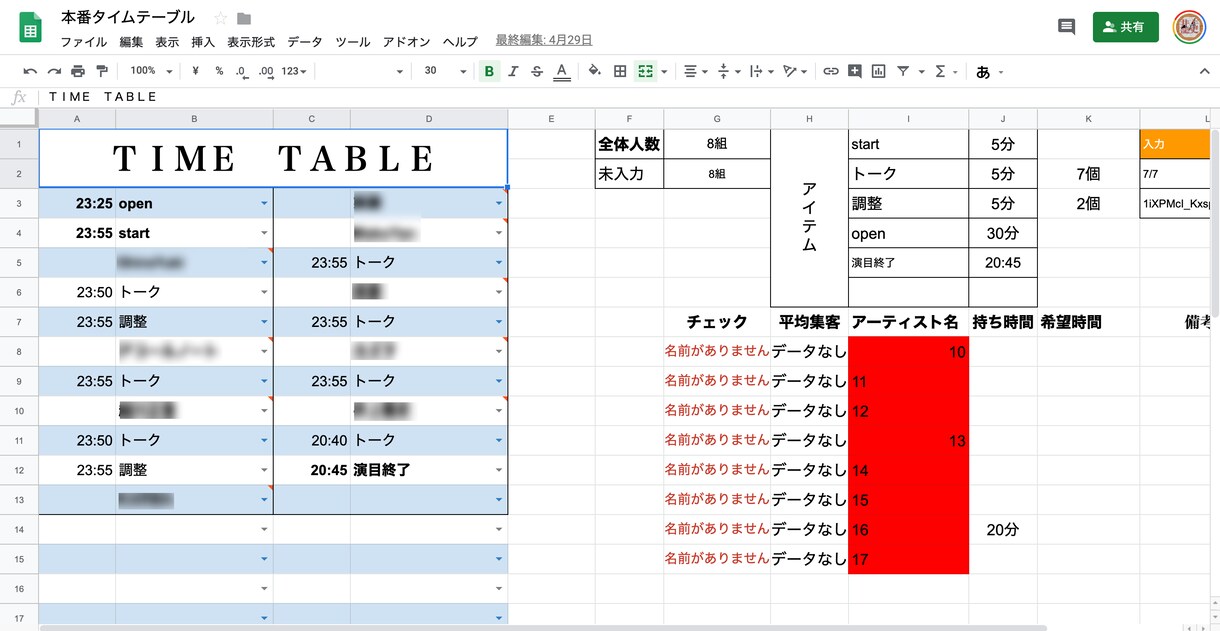The image size is (1220, 631).
Task: Open the fill color picker
Action: click(x=595, y=71)
